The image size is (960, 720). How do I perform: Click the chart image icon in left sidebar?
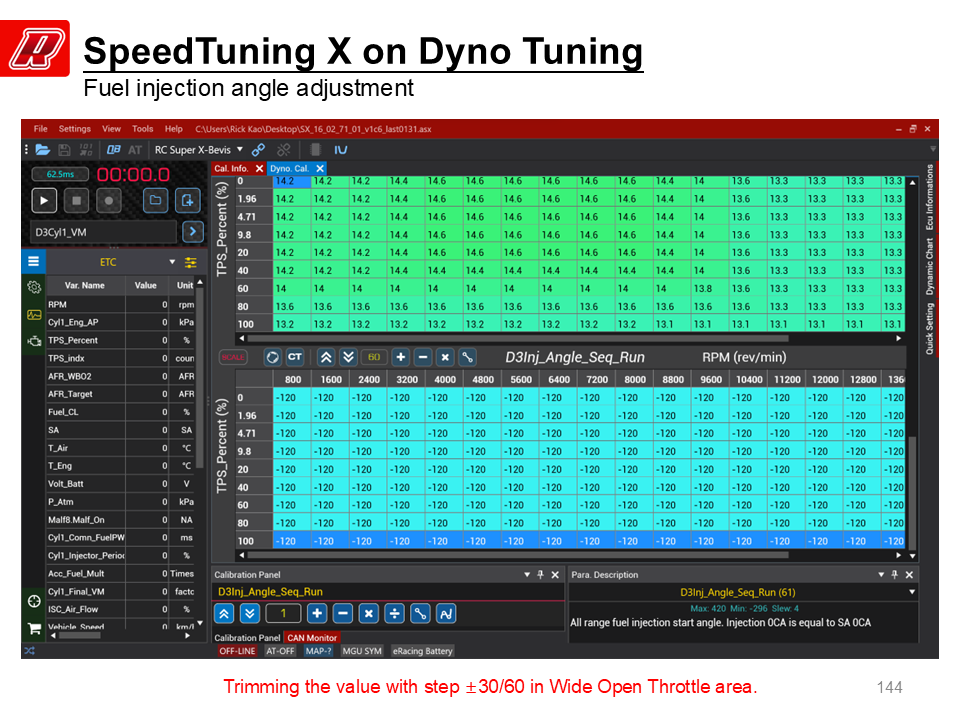[x=34, y=315]
